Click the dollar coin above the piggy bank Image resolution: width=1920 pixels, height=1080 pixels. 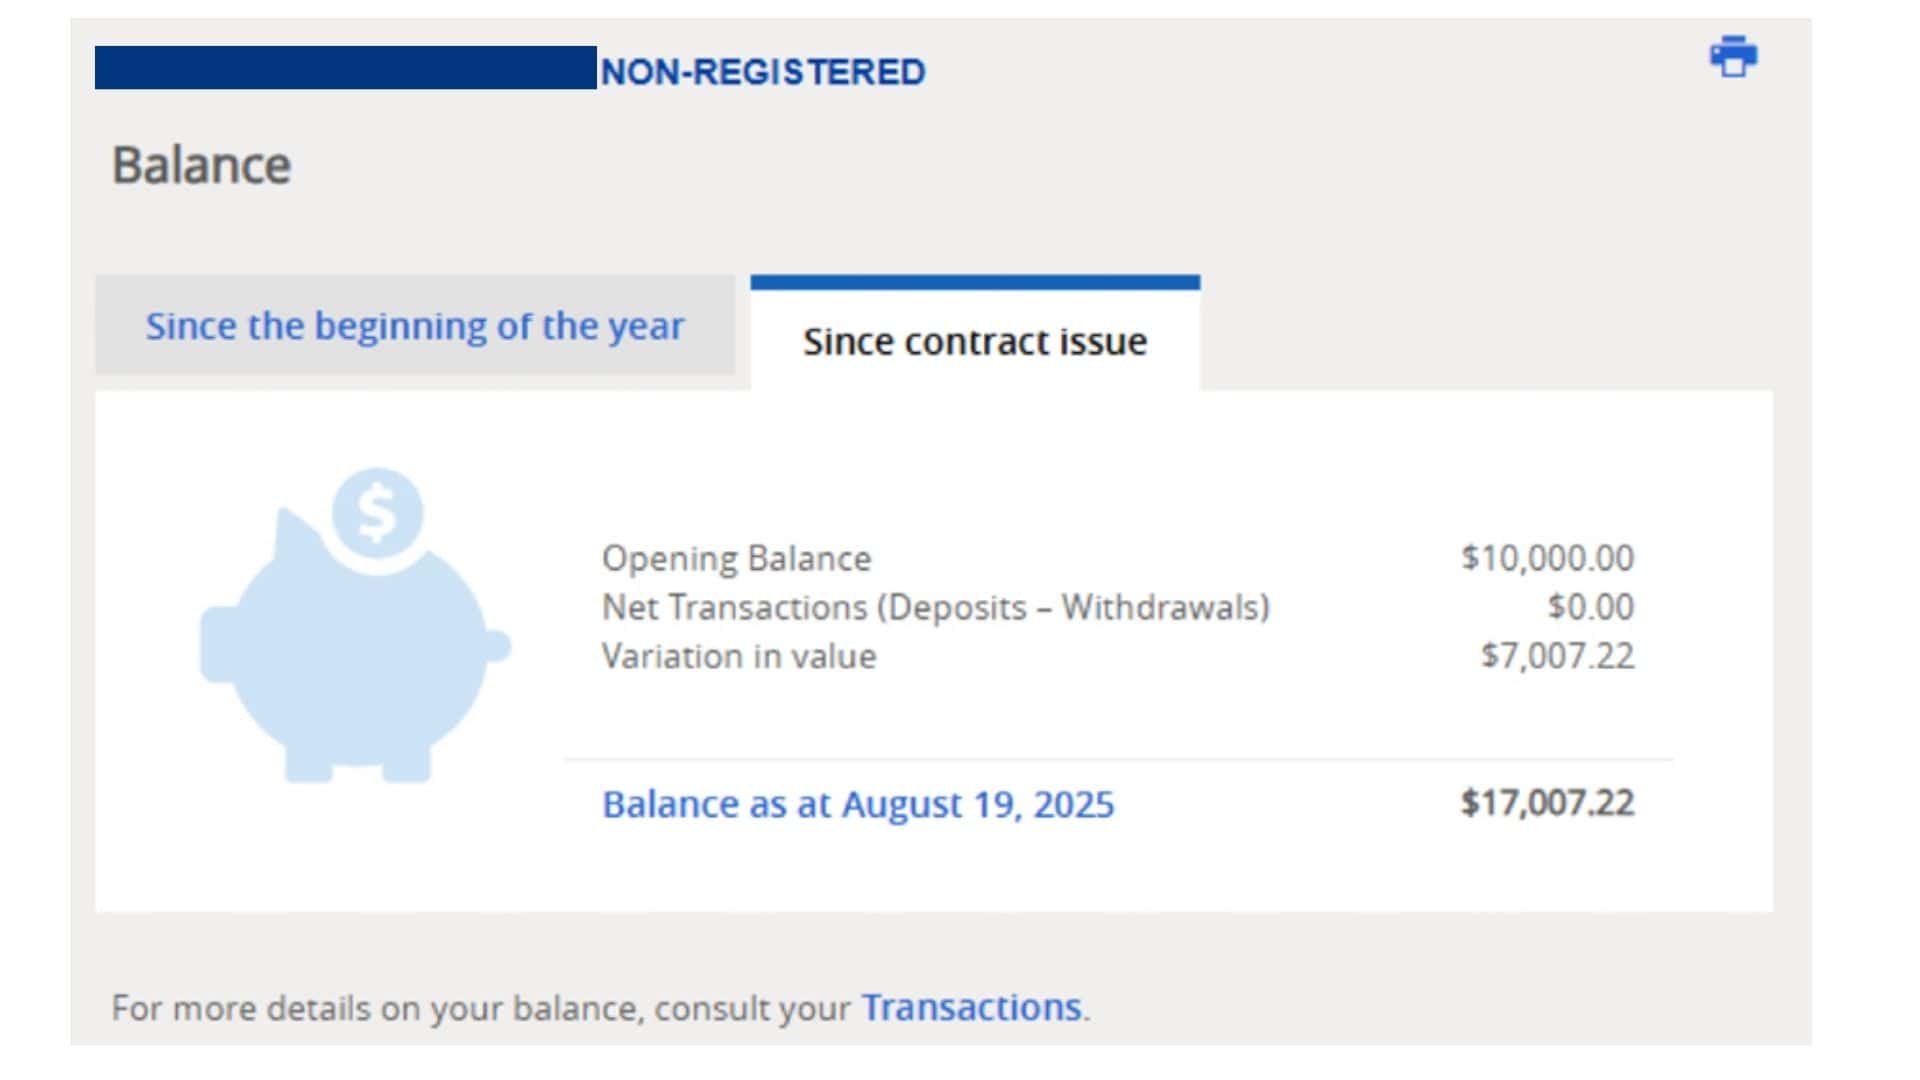click(377, 513)
